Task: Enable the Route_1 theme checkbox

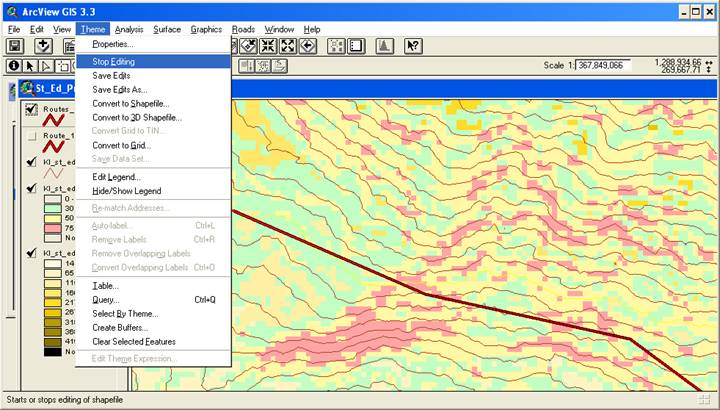Action: point(31,136)
